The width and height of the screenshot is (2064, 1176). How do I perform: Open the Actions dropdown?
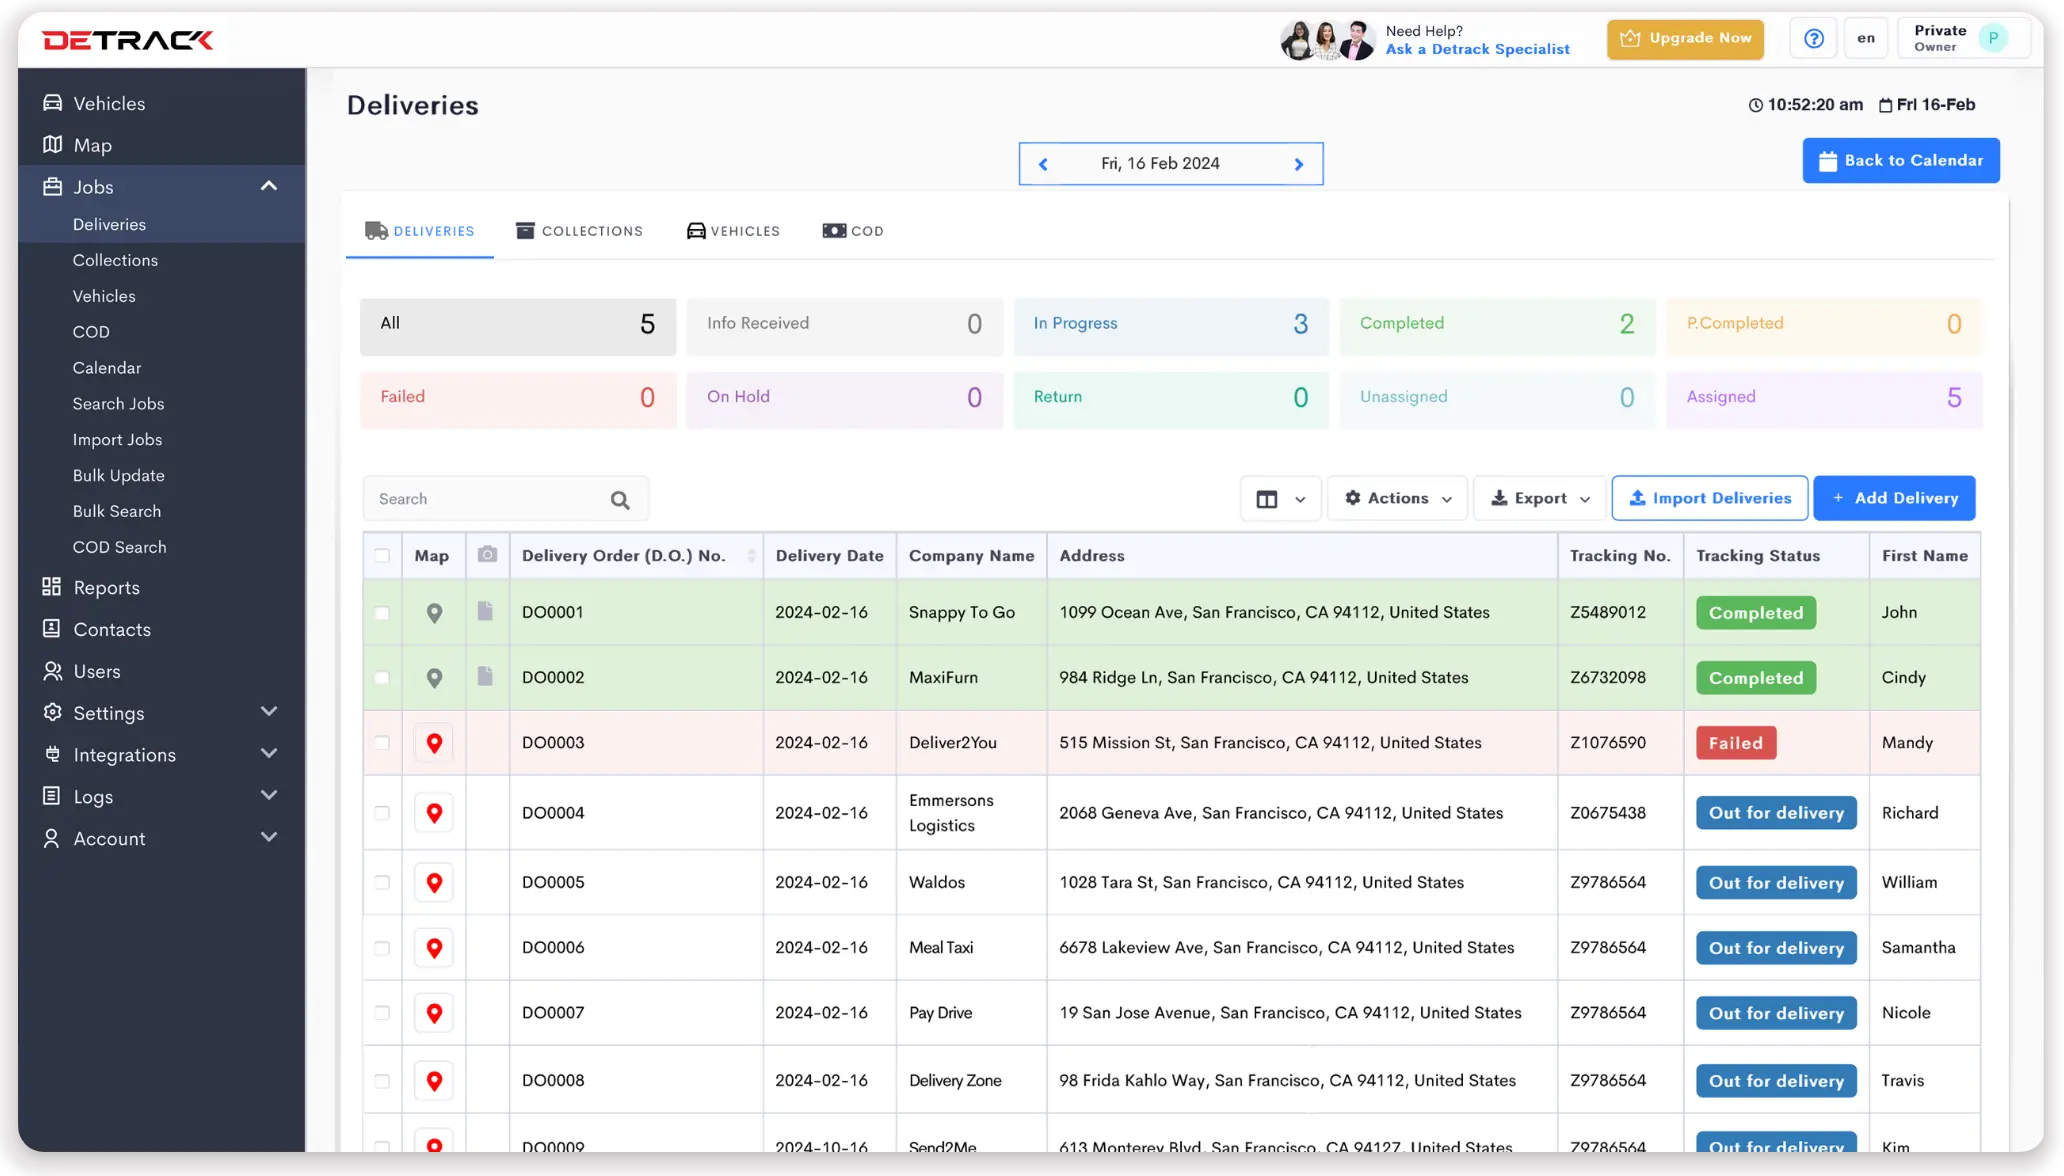[x=1397, y=498]
